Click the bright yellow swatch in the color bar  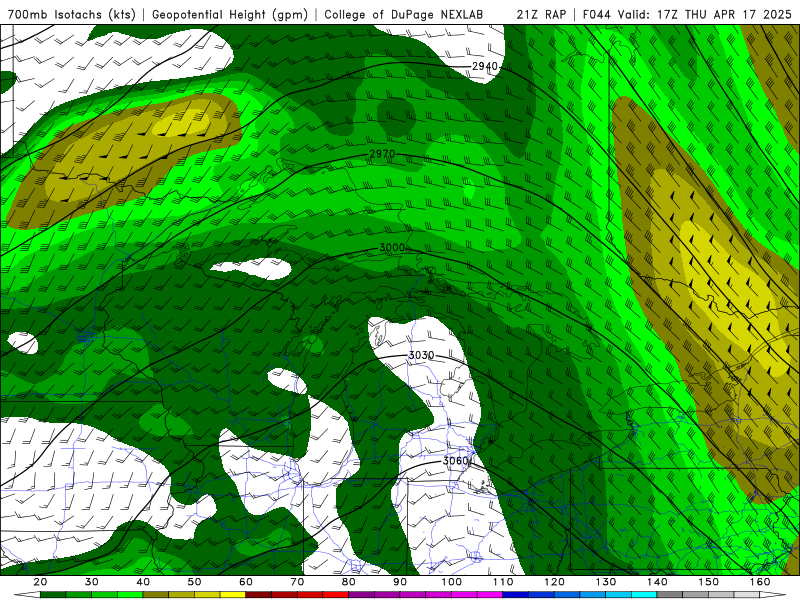[233, 595]
